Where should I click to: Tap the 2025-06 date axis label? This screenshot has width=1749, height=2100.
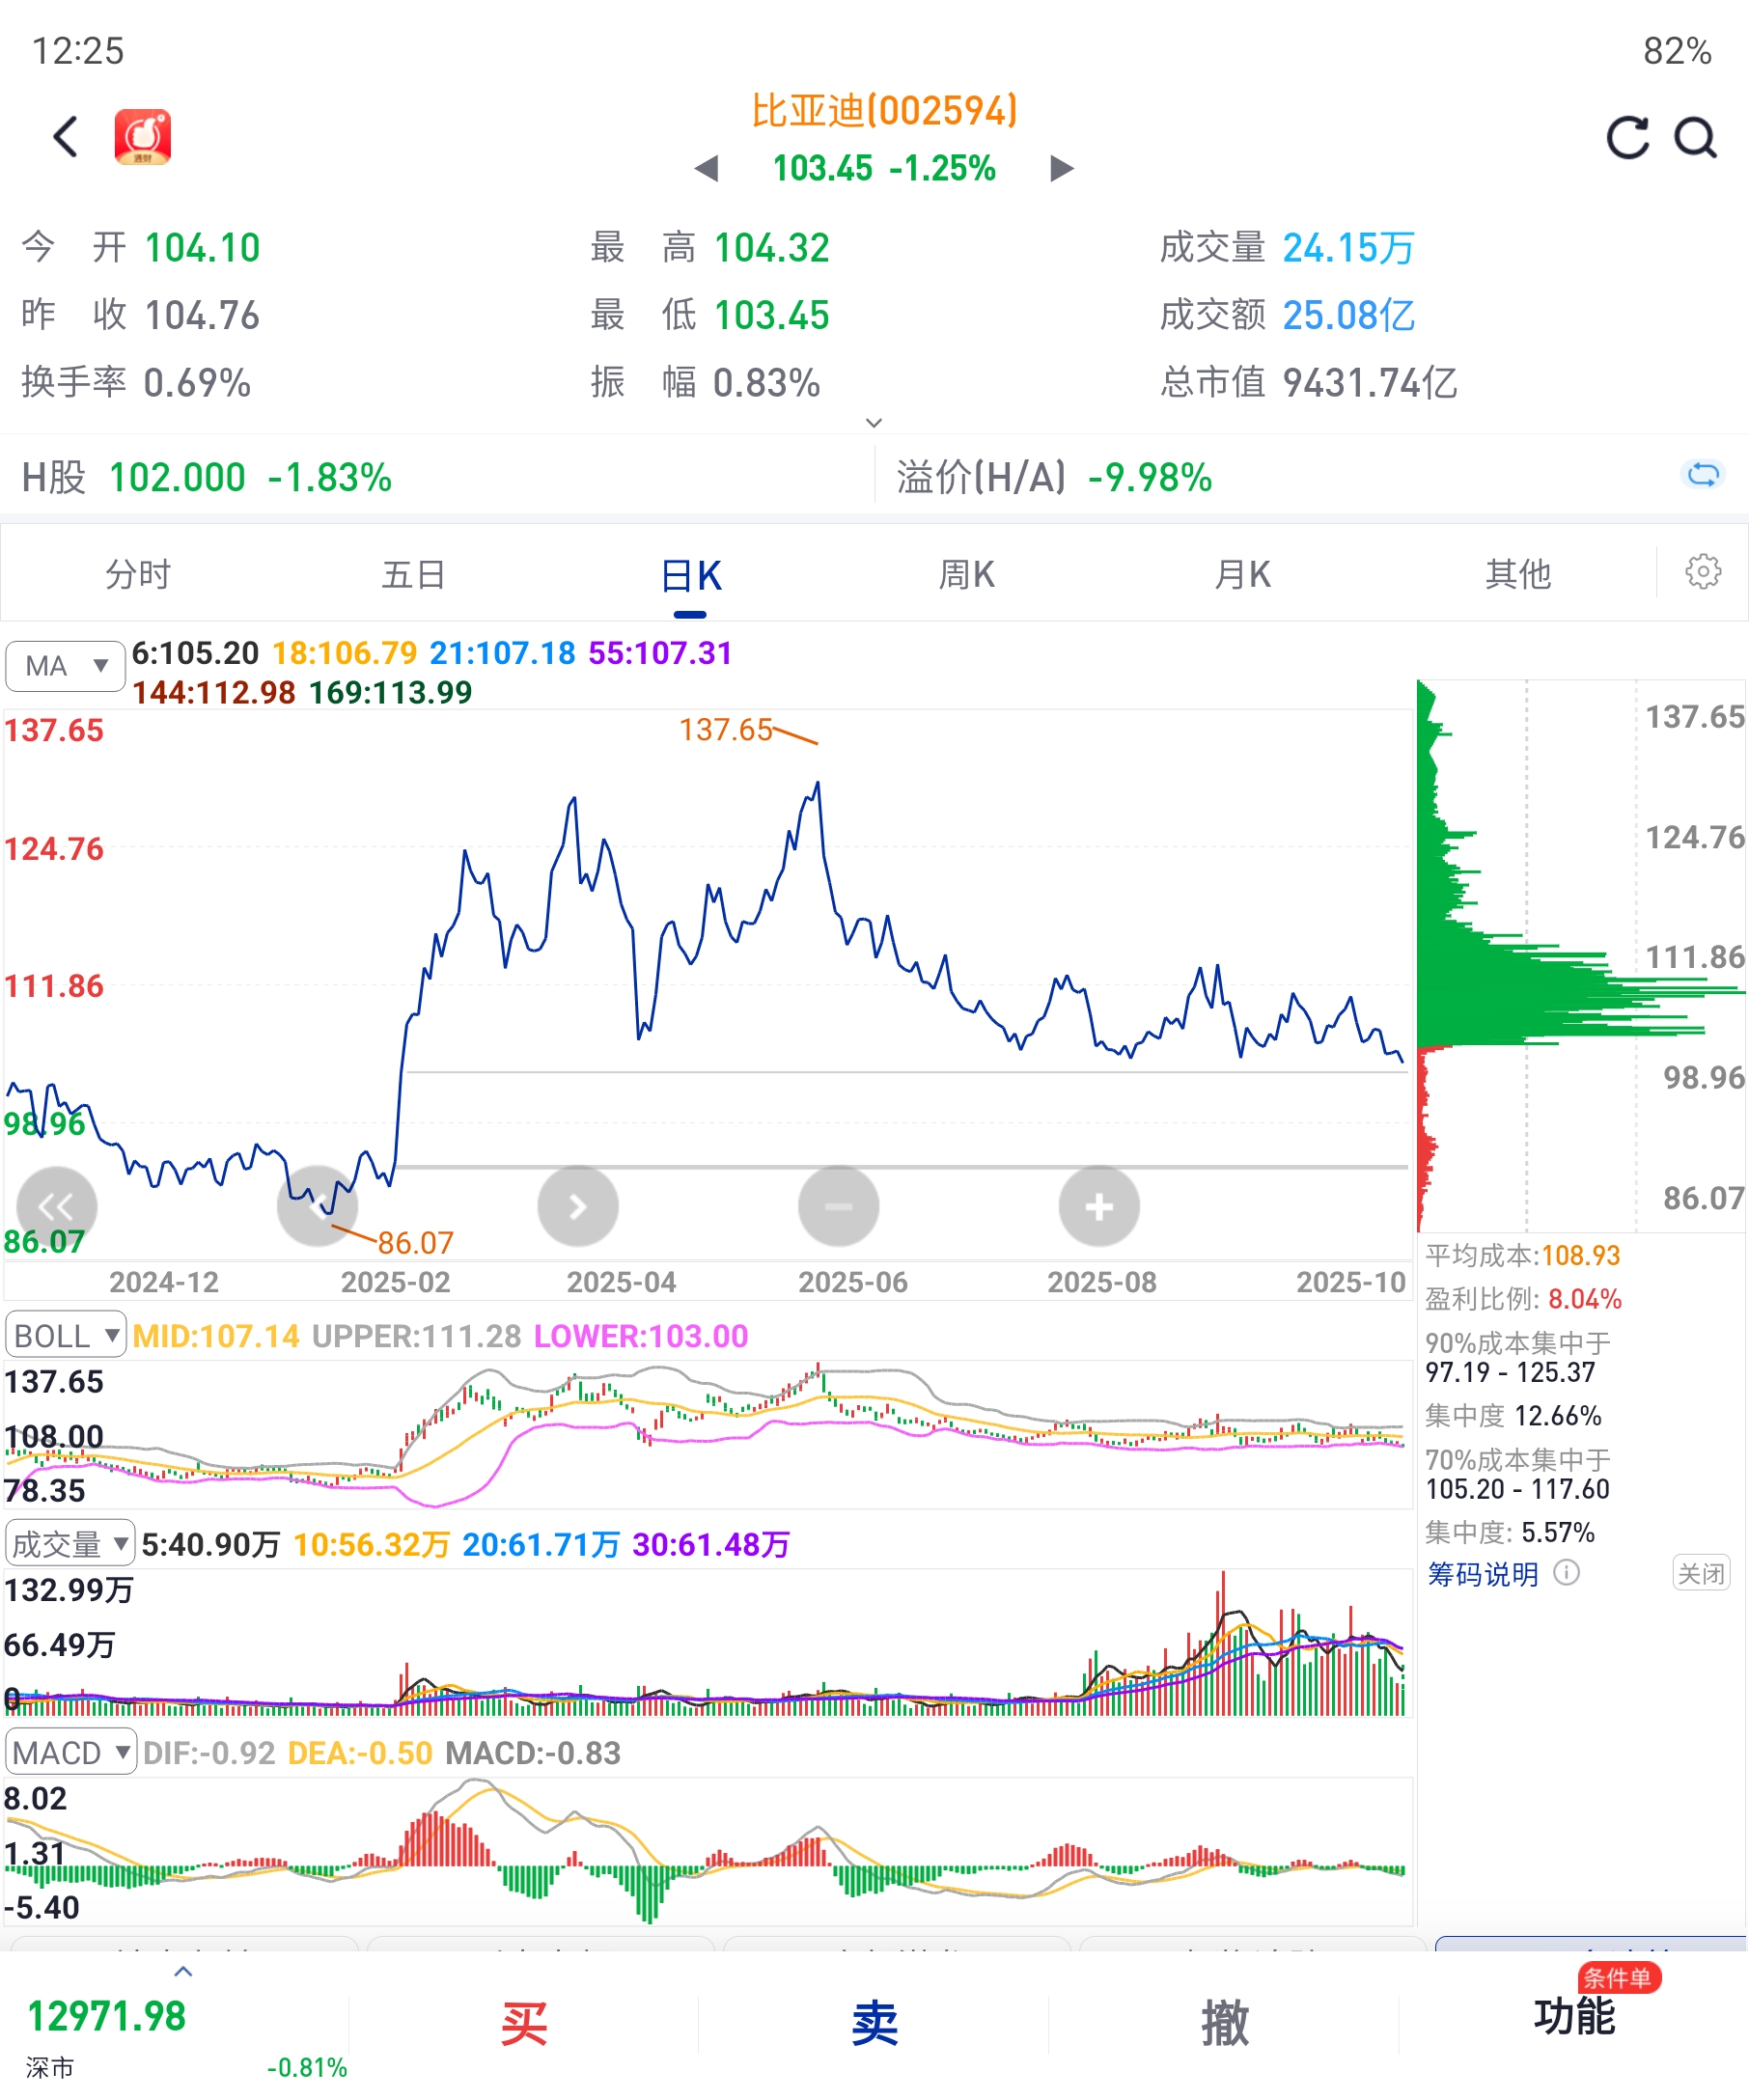click(853, 1282)
